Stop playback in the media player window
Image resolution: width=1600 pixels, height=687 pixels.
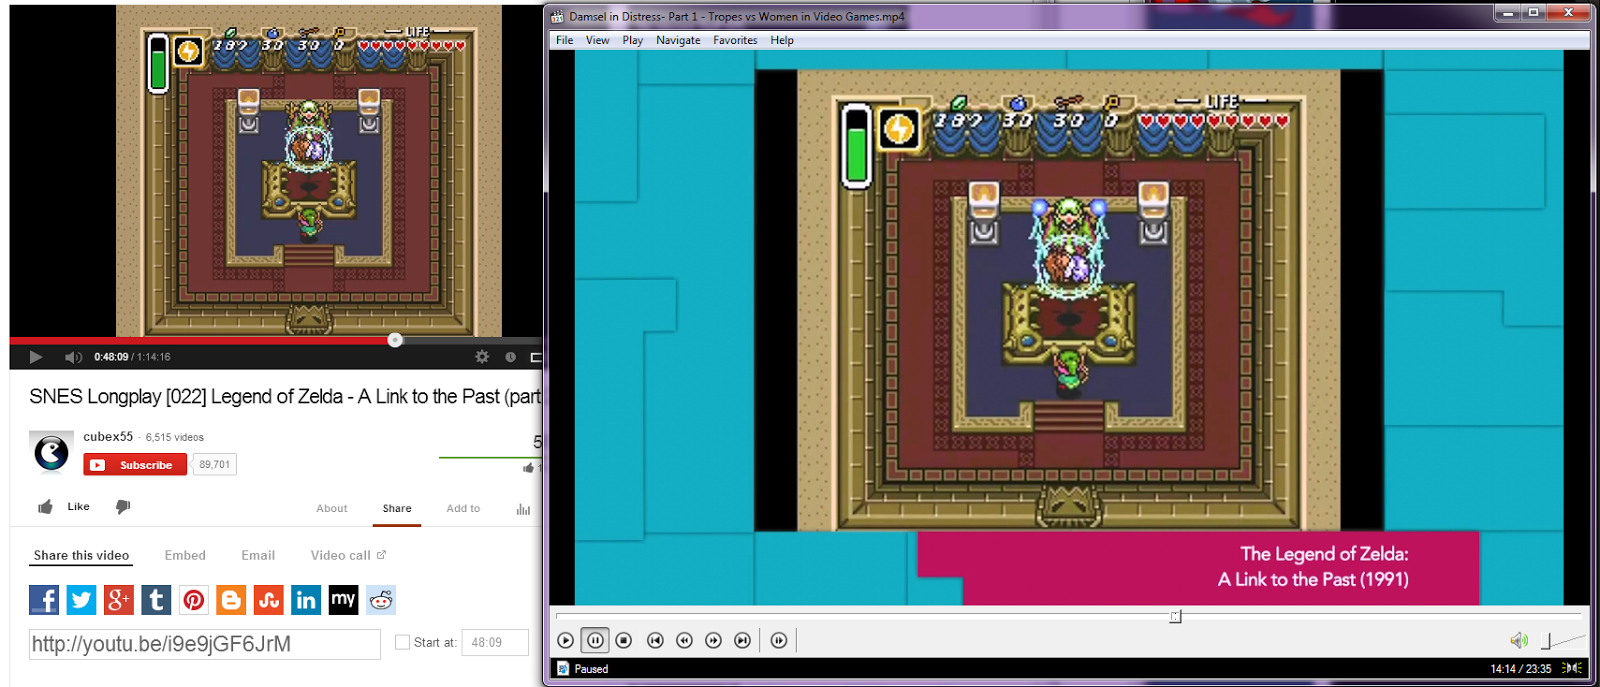[x=624, y=640]
